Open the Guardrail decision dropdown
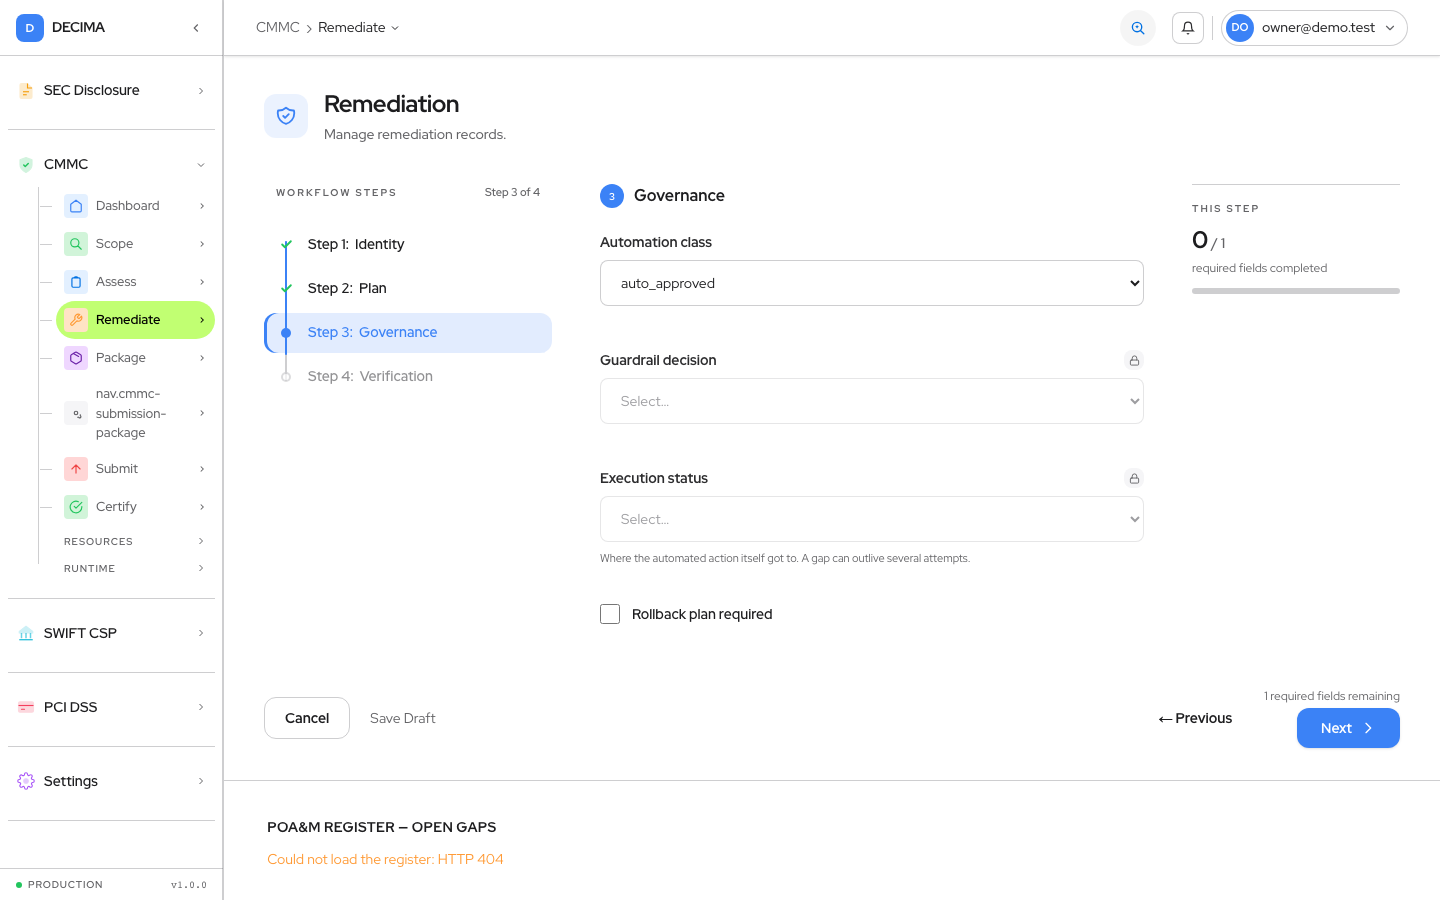Viewport: 1440px width, 900px height. 872,401
